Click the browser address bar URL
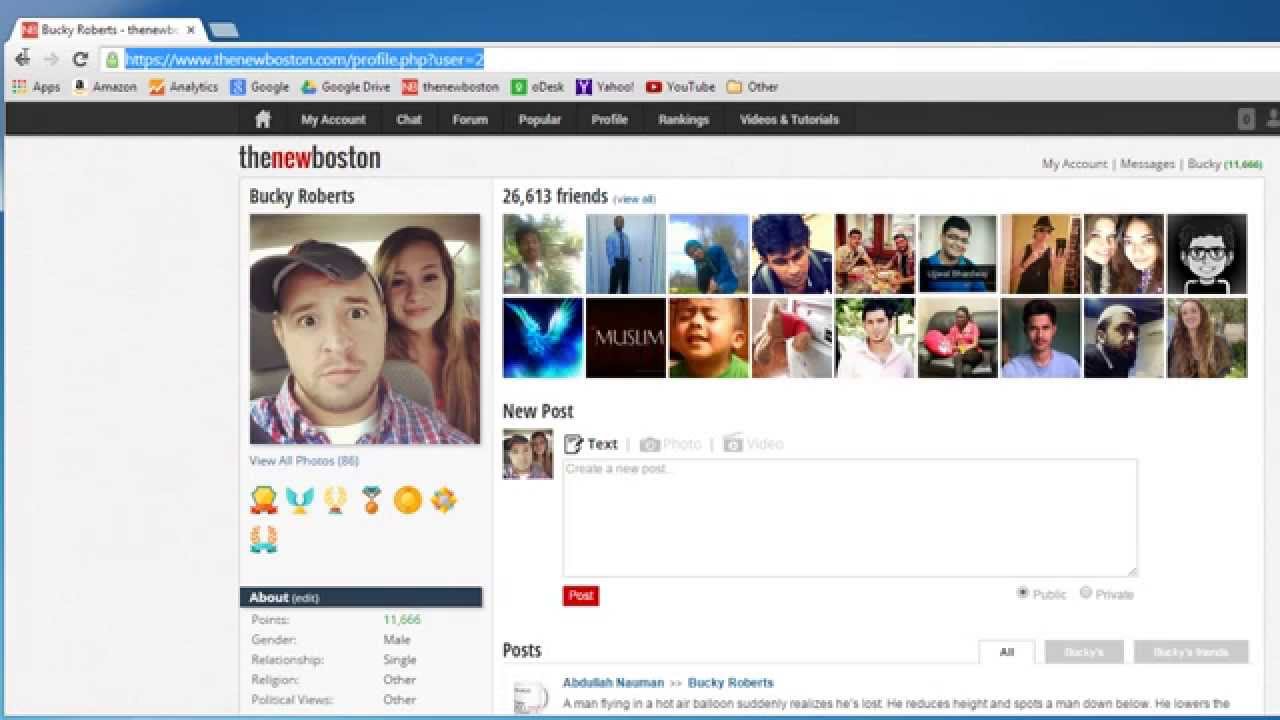Image resolution: width=1280 pixels, height=720 pixels. (x=304, y=60)
